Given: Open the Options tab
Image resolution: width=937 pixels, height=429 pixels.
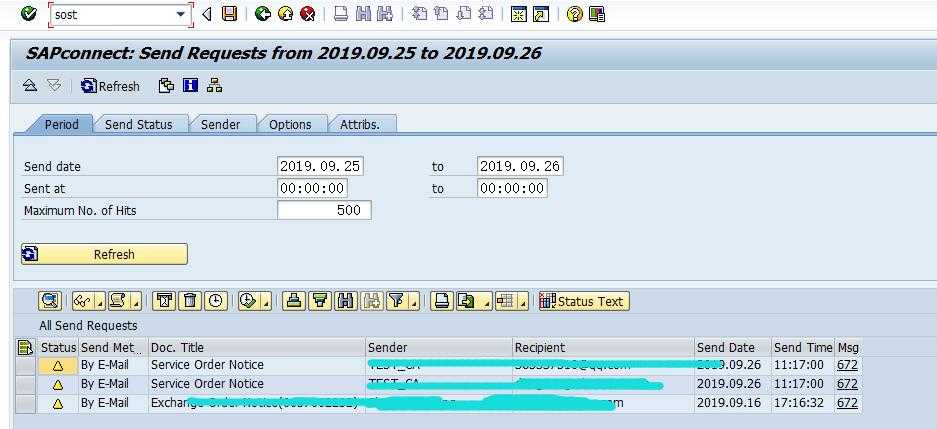Looking at the screenshot, I should pos(290,124).
